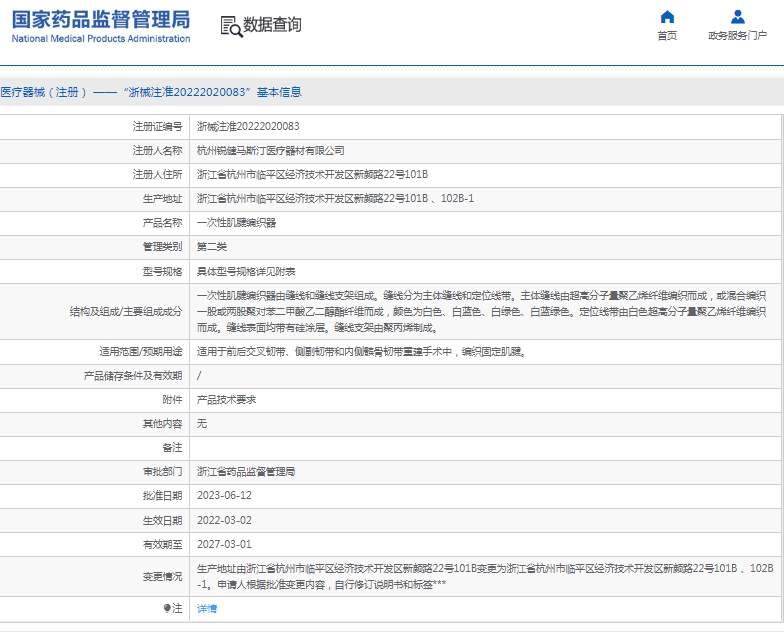The height and width of the screenshot is (632, 784).
Task: Click the 注册人住所 address value ending in 101B
Action: (312, 174)
